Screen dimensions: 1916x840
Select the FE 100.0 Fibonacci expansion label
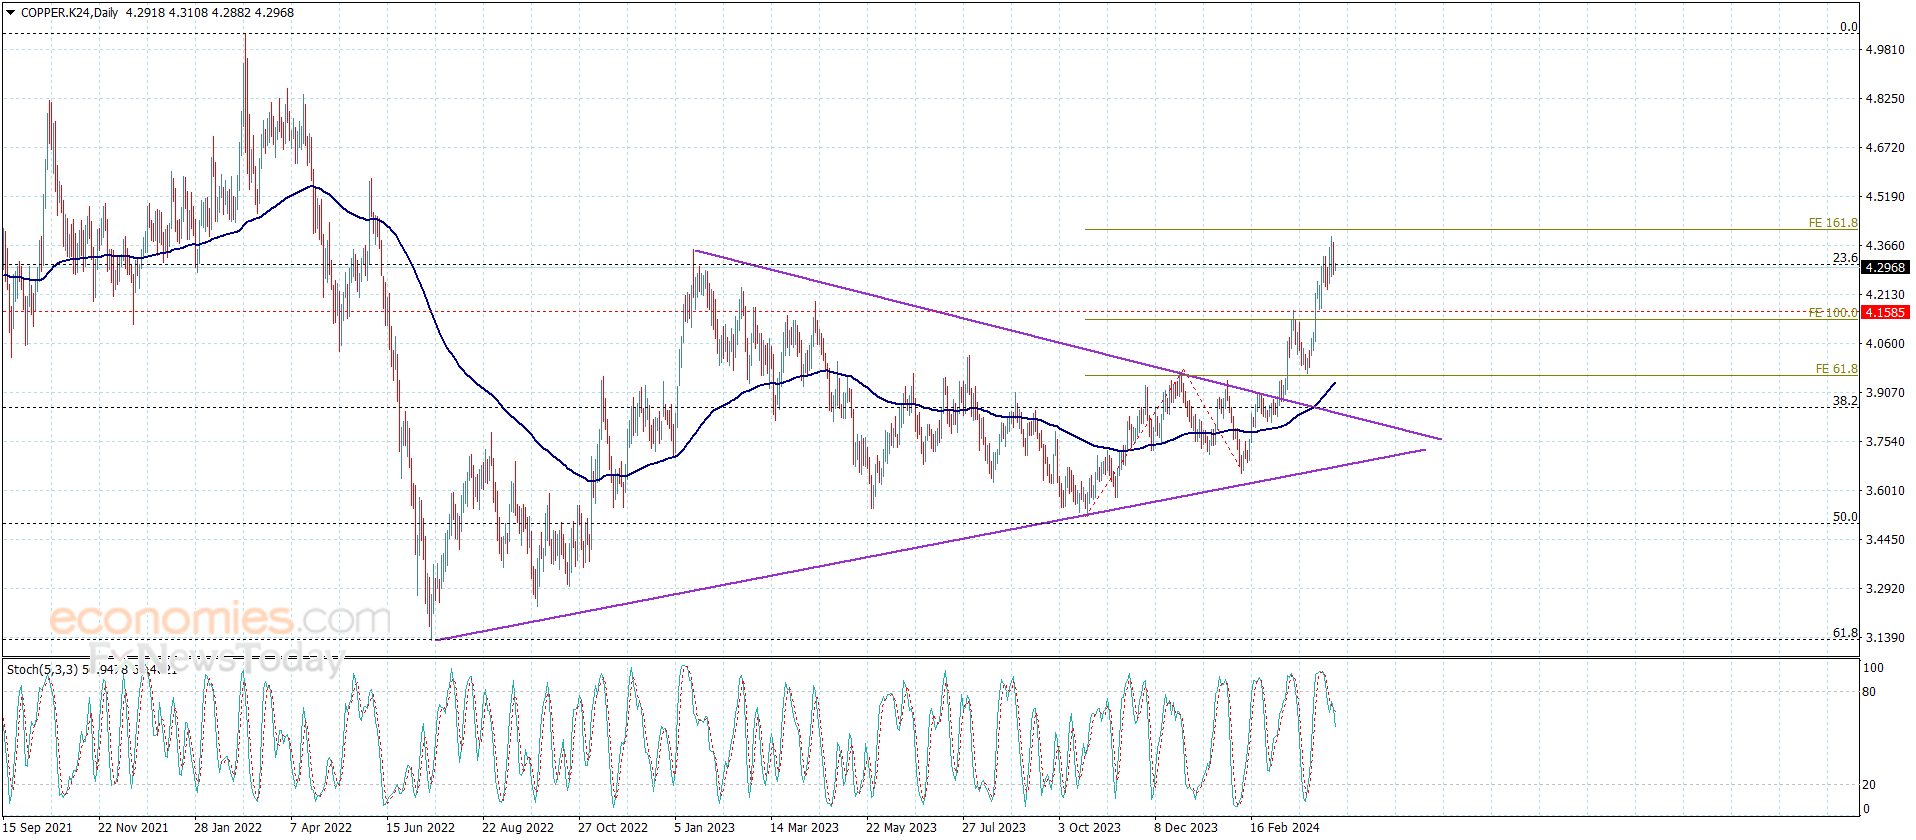(x=1832, y=313)
